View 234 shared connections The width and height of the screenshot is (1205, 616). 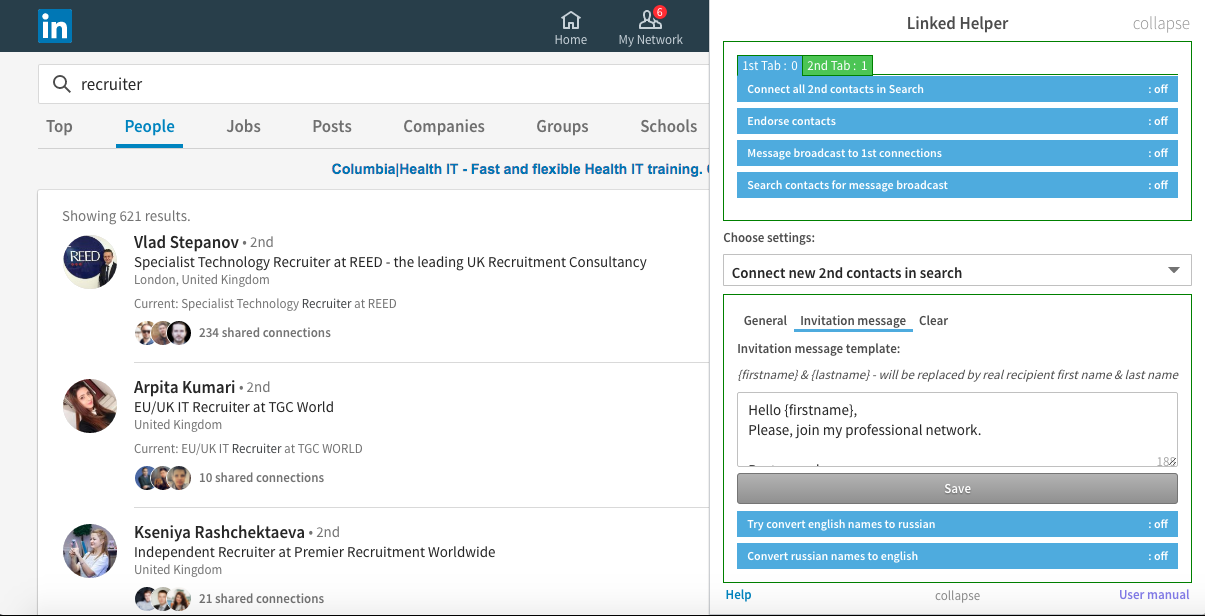point(264,333)
